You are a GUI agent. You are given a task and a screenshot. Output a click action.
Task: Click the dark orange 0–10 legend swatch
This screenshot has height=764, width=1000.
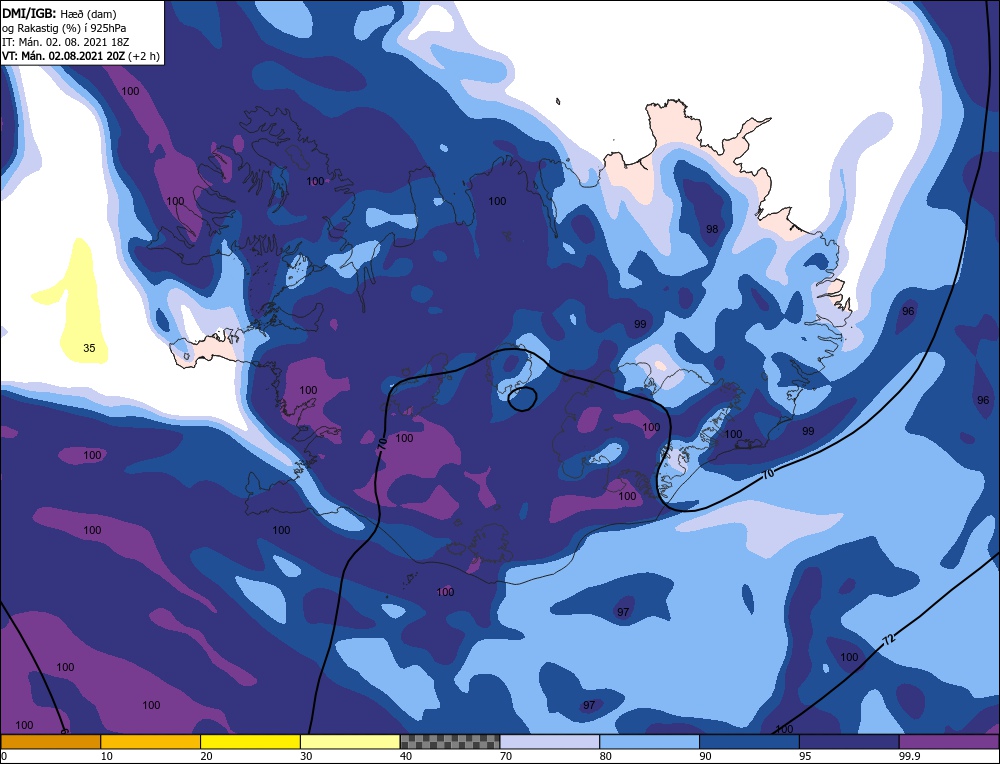pos(50,741)
